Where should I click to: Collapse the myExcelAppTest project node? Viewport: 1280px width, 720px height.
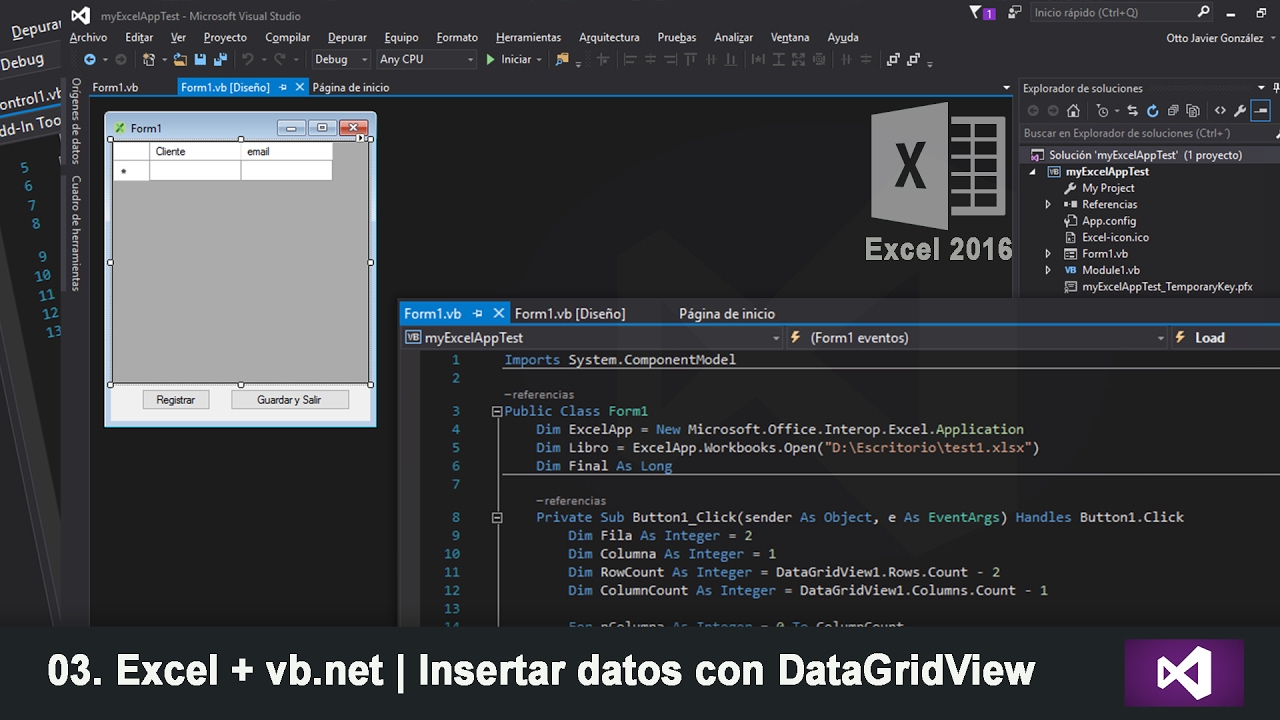(x=1034, y=172)
